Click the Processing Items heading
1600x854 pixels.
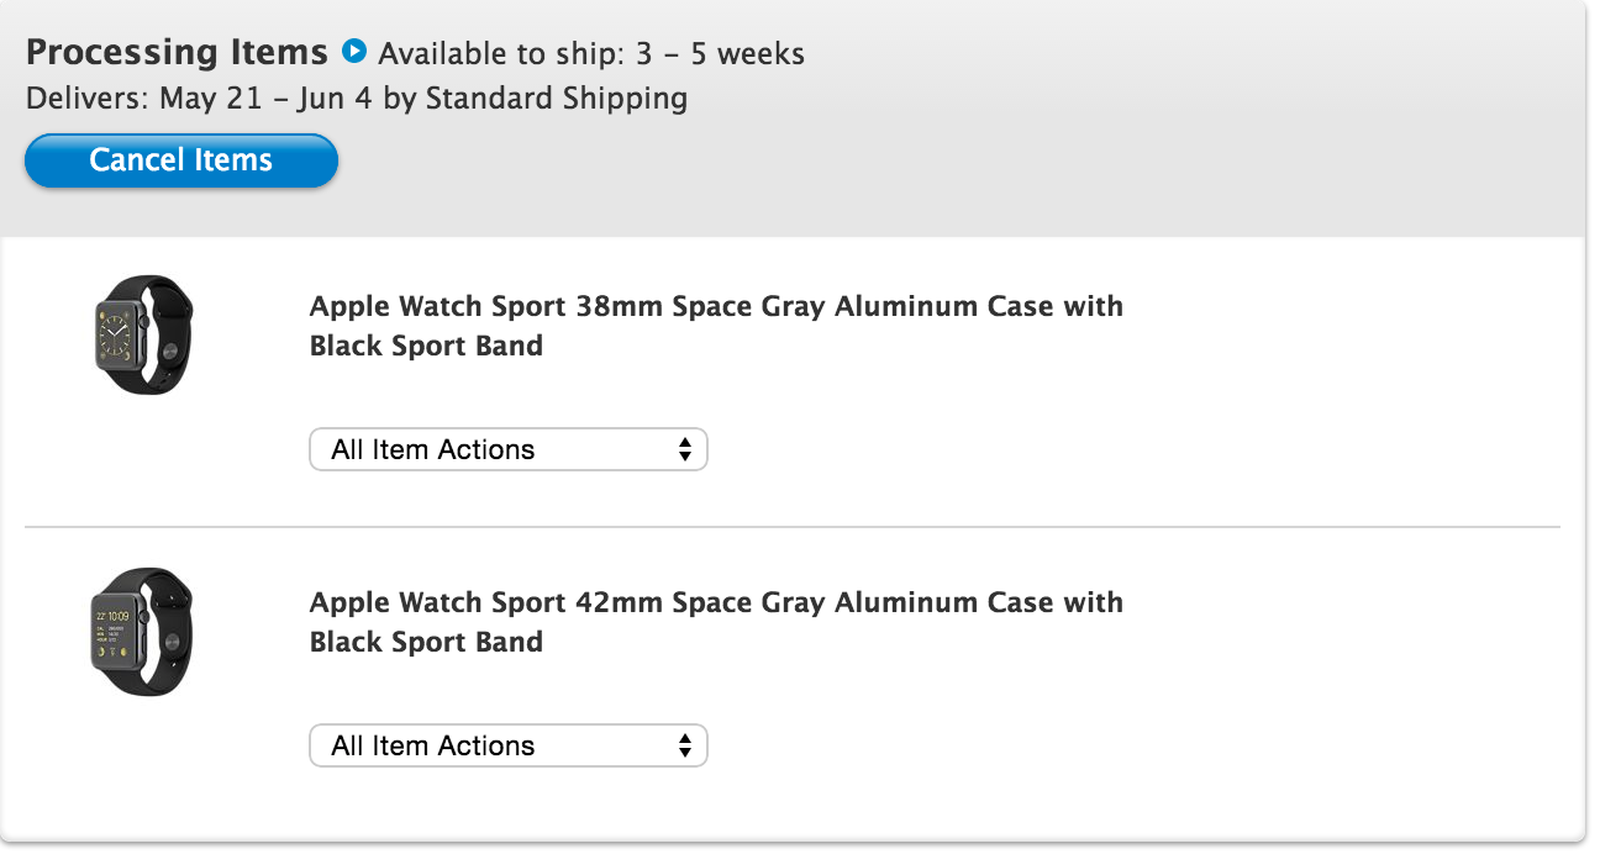pos(177,51)
